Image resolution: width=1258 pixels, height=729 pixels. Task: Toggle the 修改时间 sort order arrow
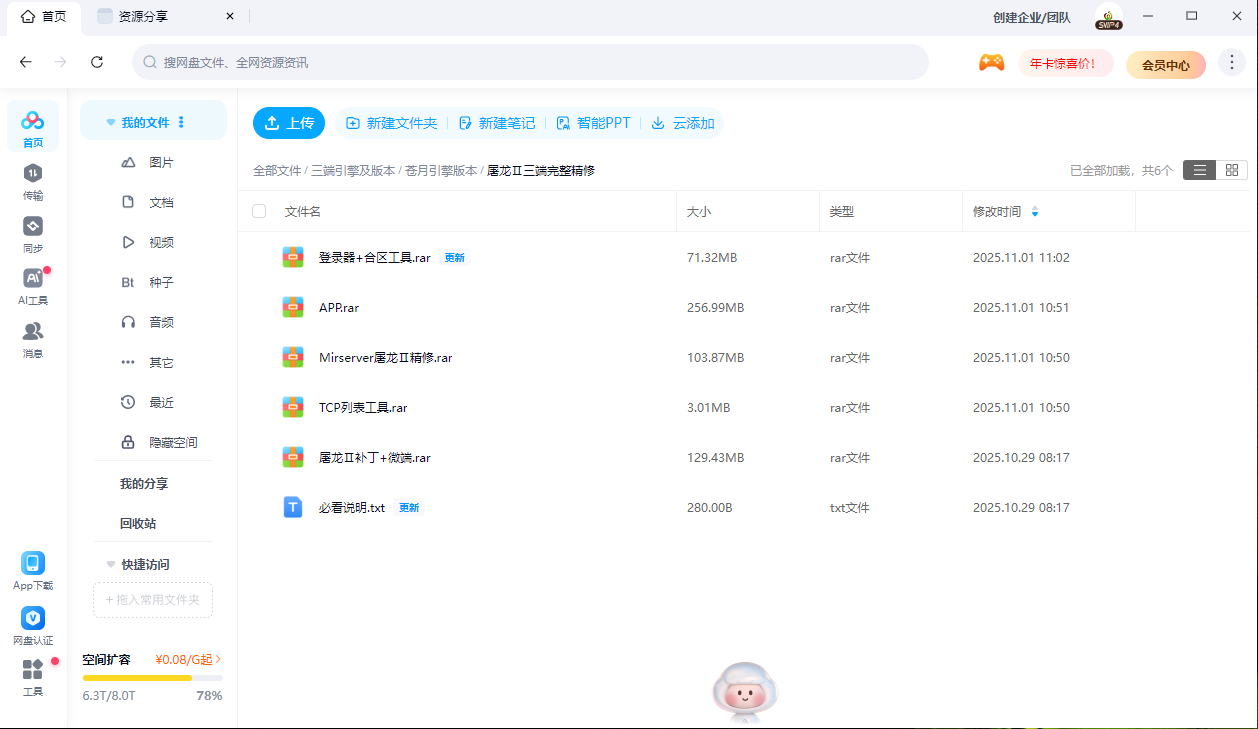pyautogui.click(x=1035, y=212)
